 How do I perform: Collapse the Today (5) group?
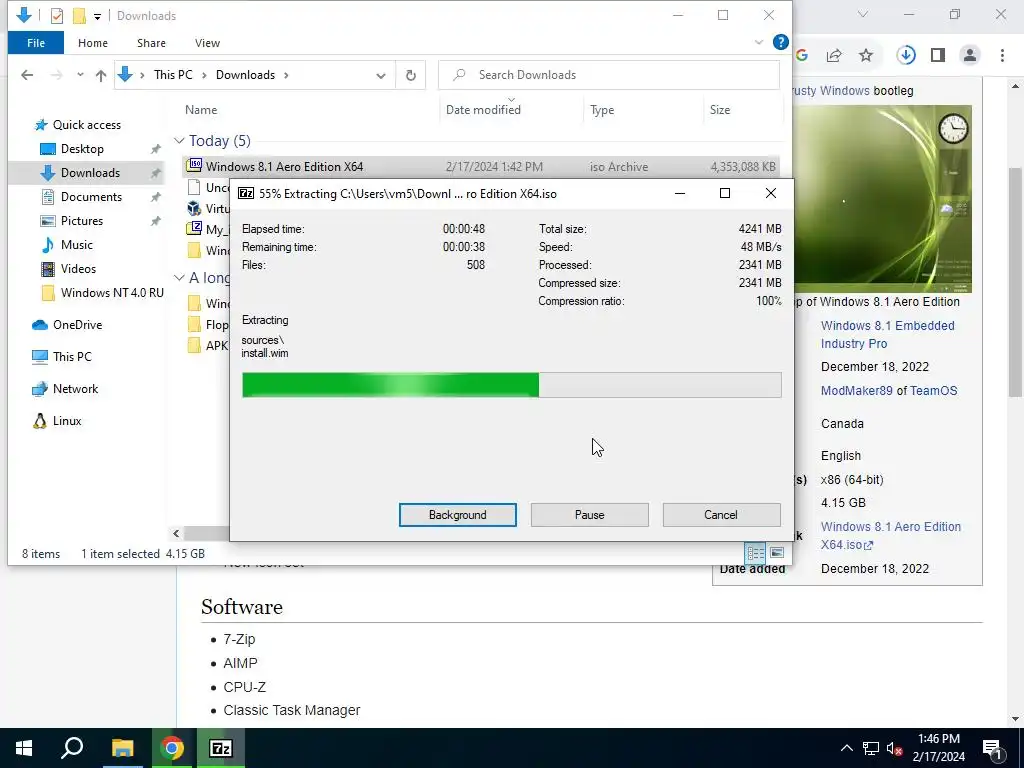[179, 140]
